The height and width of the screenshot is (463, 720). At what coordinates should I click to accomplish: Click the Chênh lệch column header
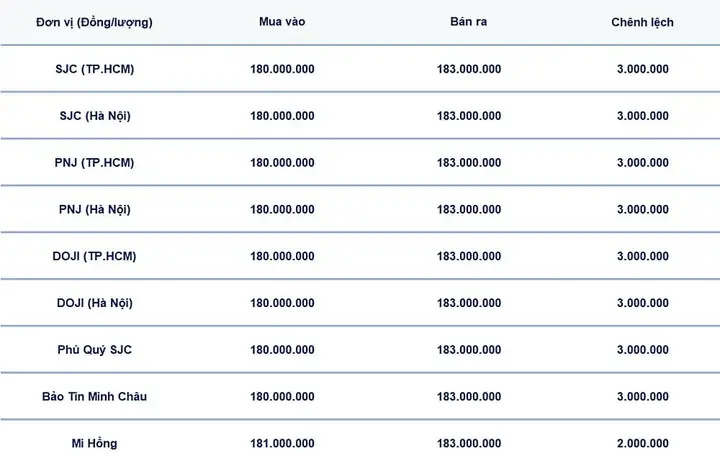pyautogui.click(x=642, y=22)
